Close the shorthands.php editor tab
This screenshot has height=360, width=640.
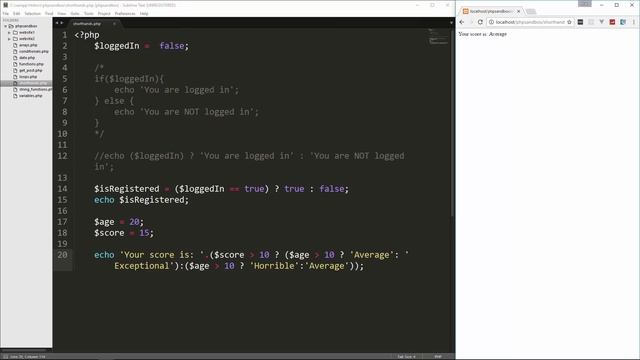click(114, 24)
